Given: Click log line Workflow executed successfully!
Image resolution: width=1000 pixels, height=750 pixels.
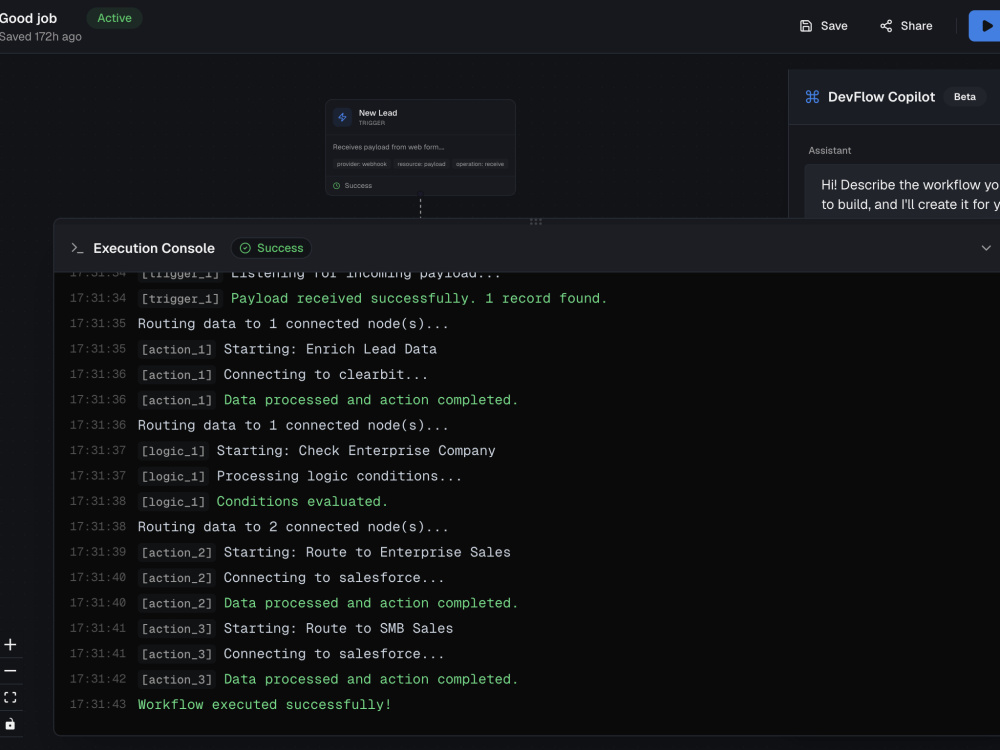Looking at the screenshot, I should pos(264,705).
